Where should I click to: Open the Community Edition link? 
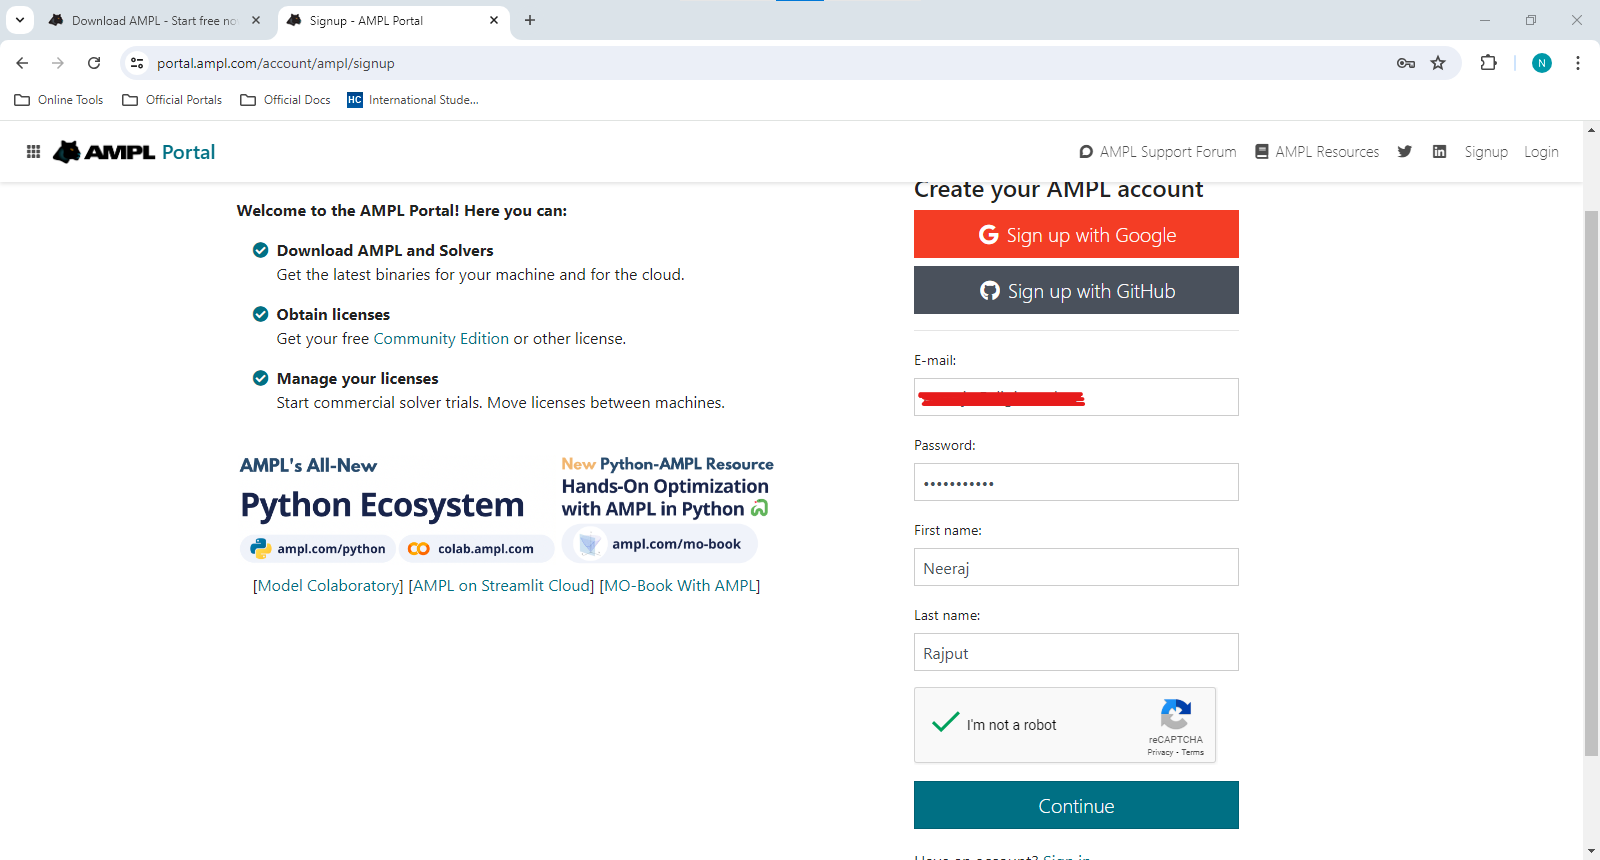441,339
